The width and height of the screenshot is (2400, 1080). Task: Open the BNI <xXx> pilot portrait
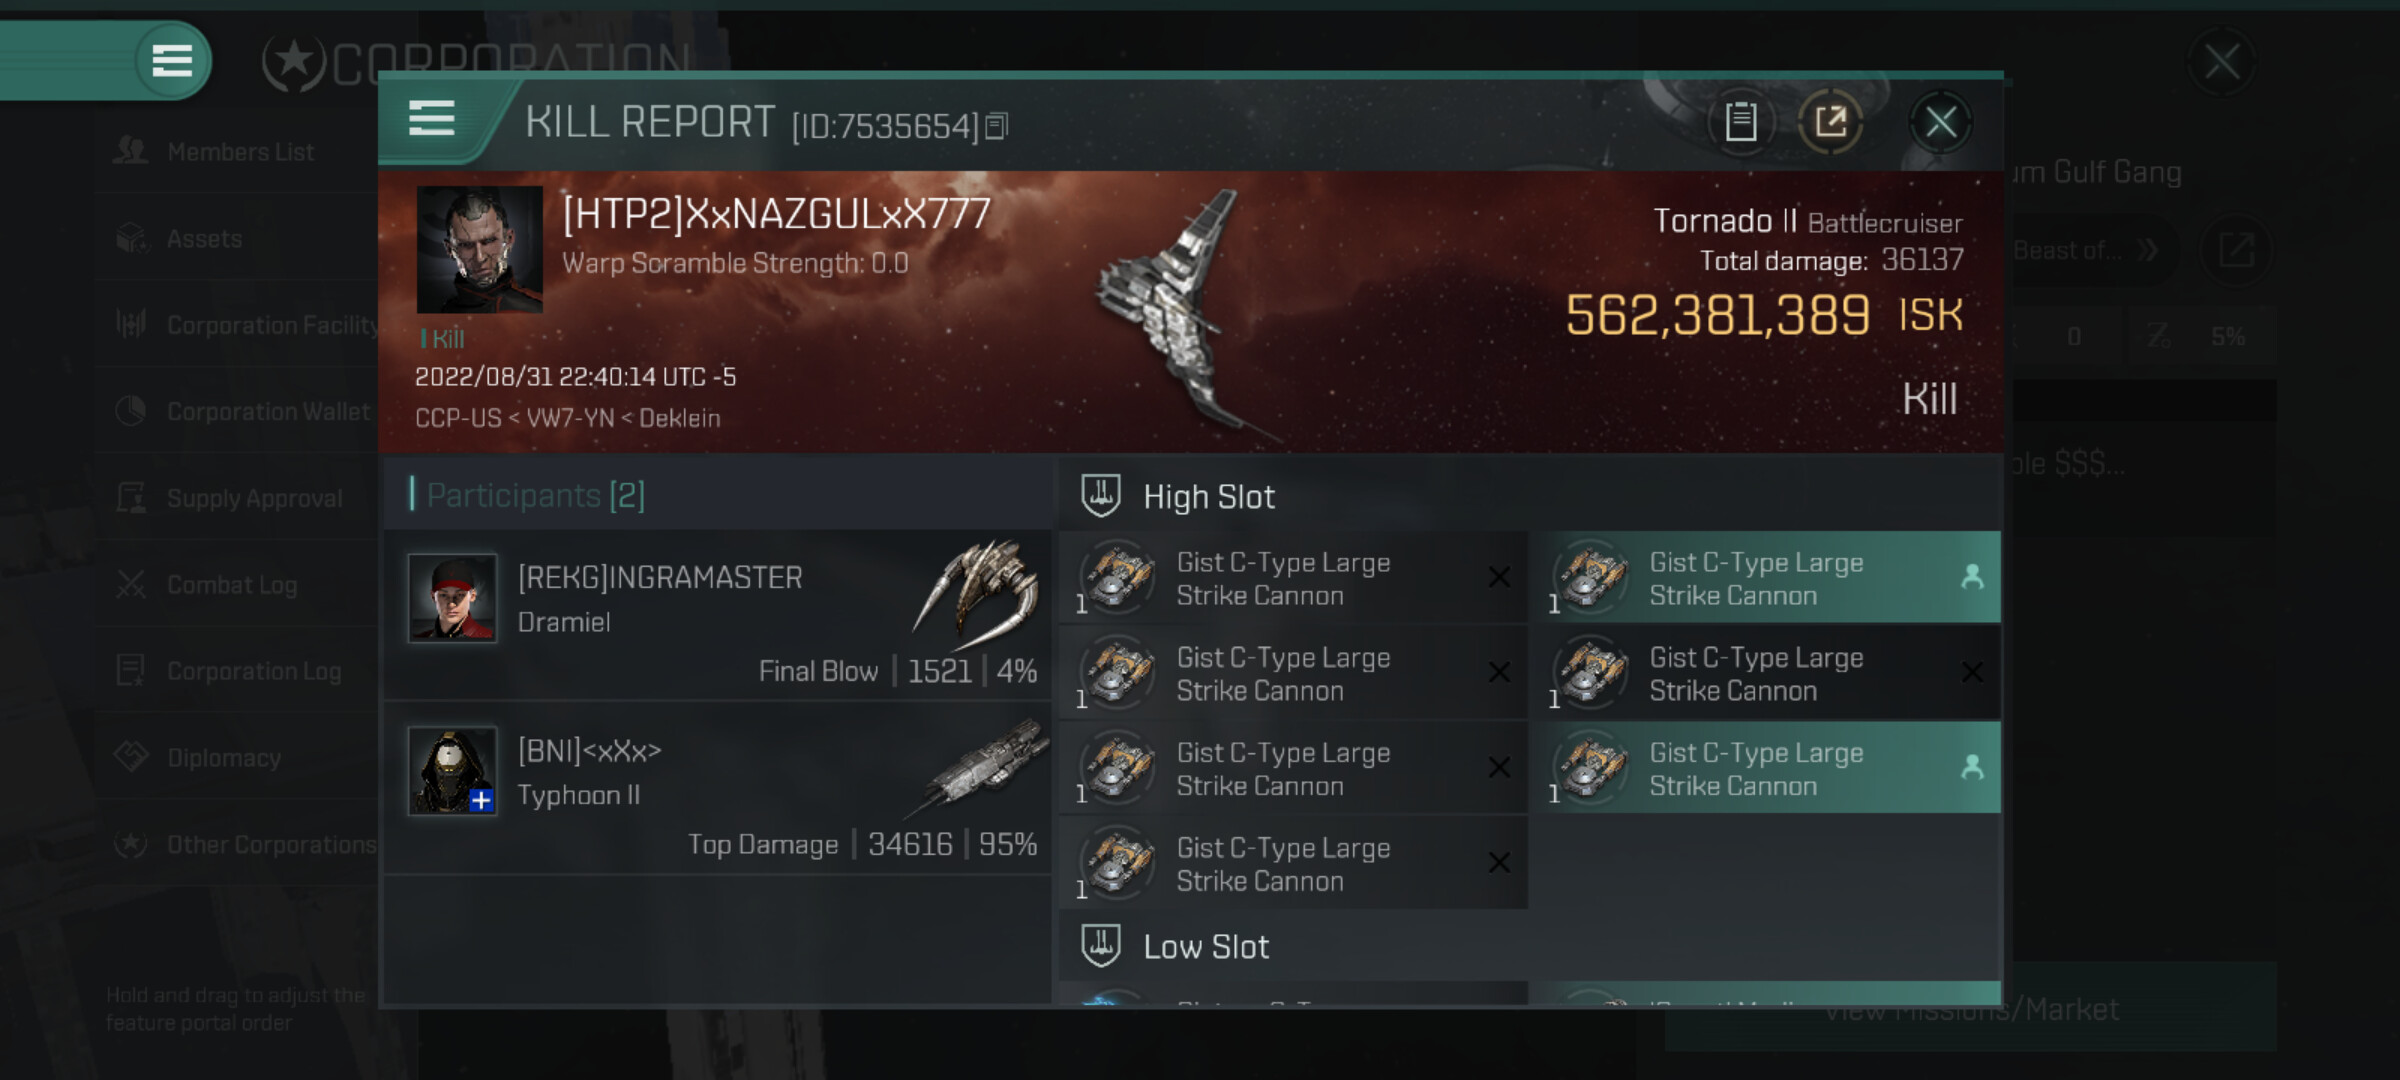(x=452, y=771)
